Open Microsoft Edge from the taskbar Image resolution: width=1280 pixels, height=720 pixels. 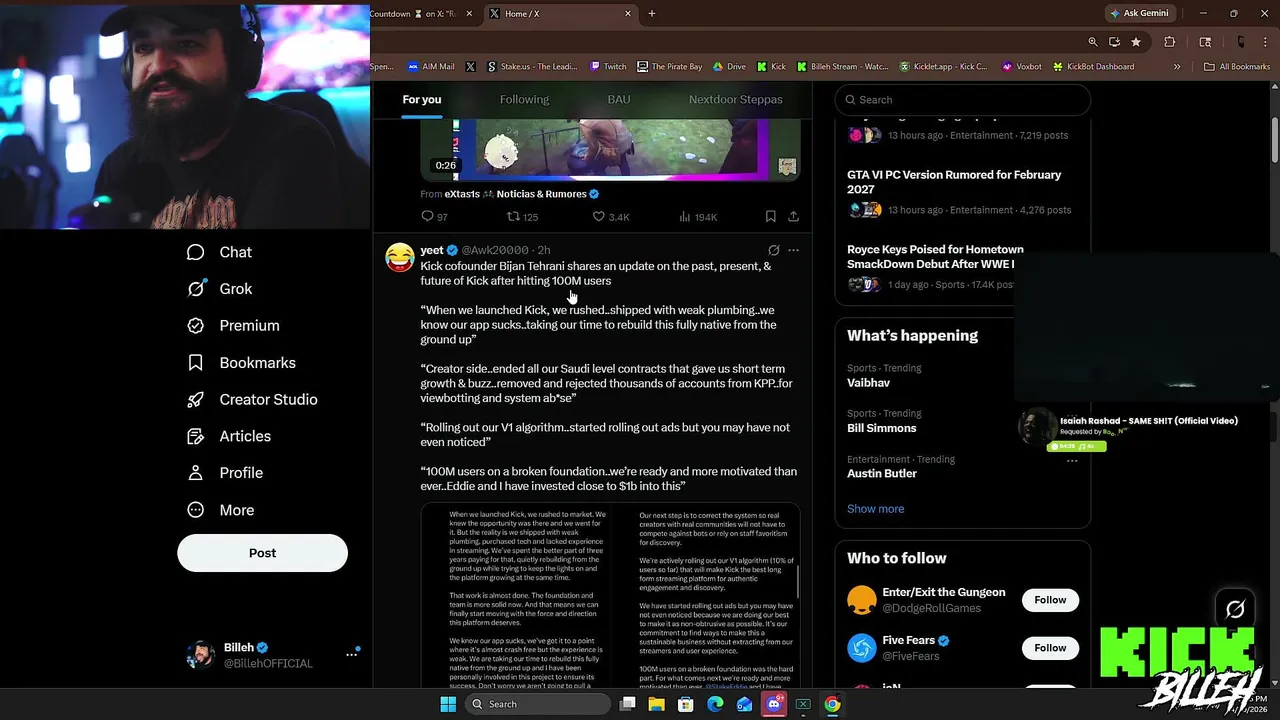click(715, 704)
